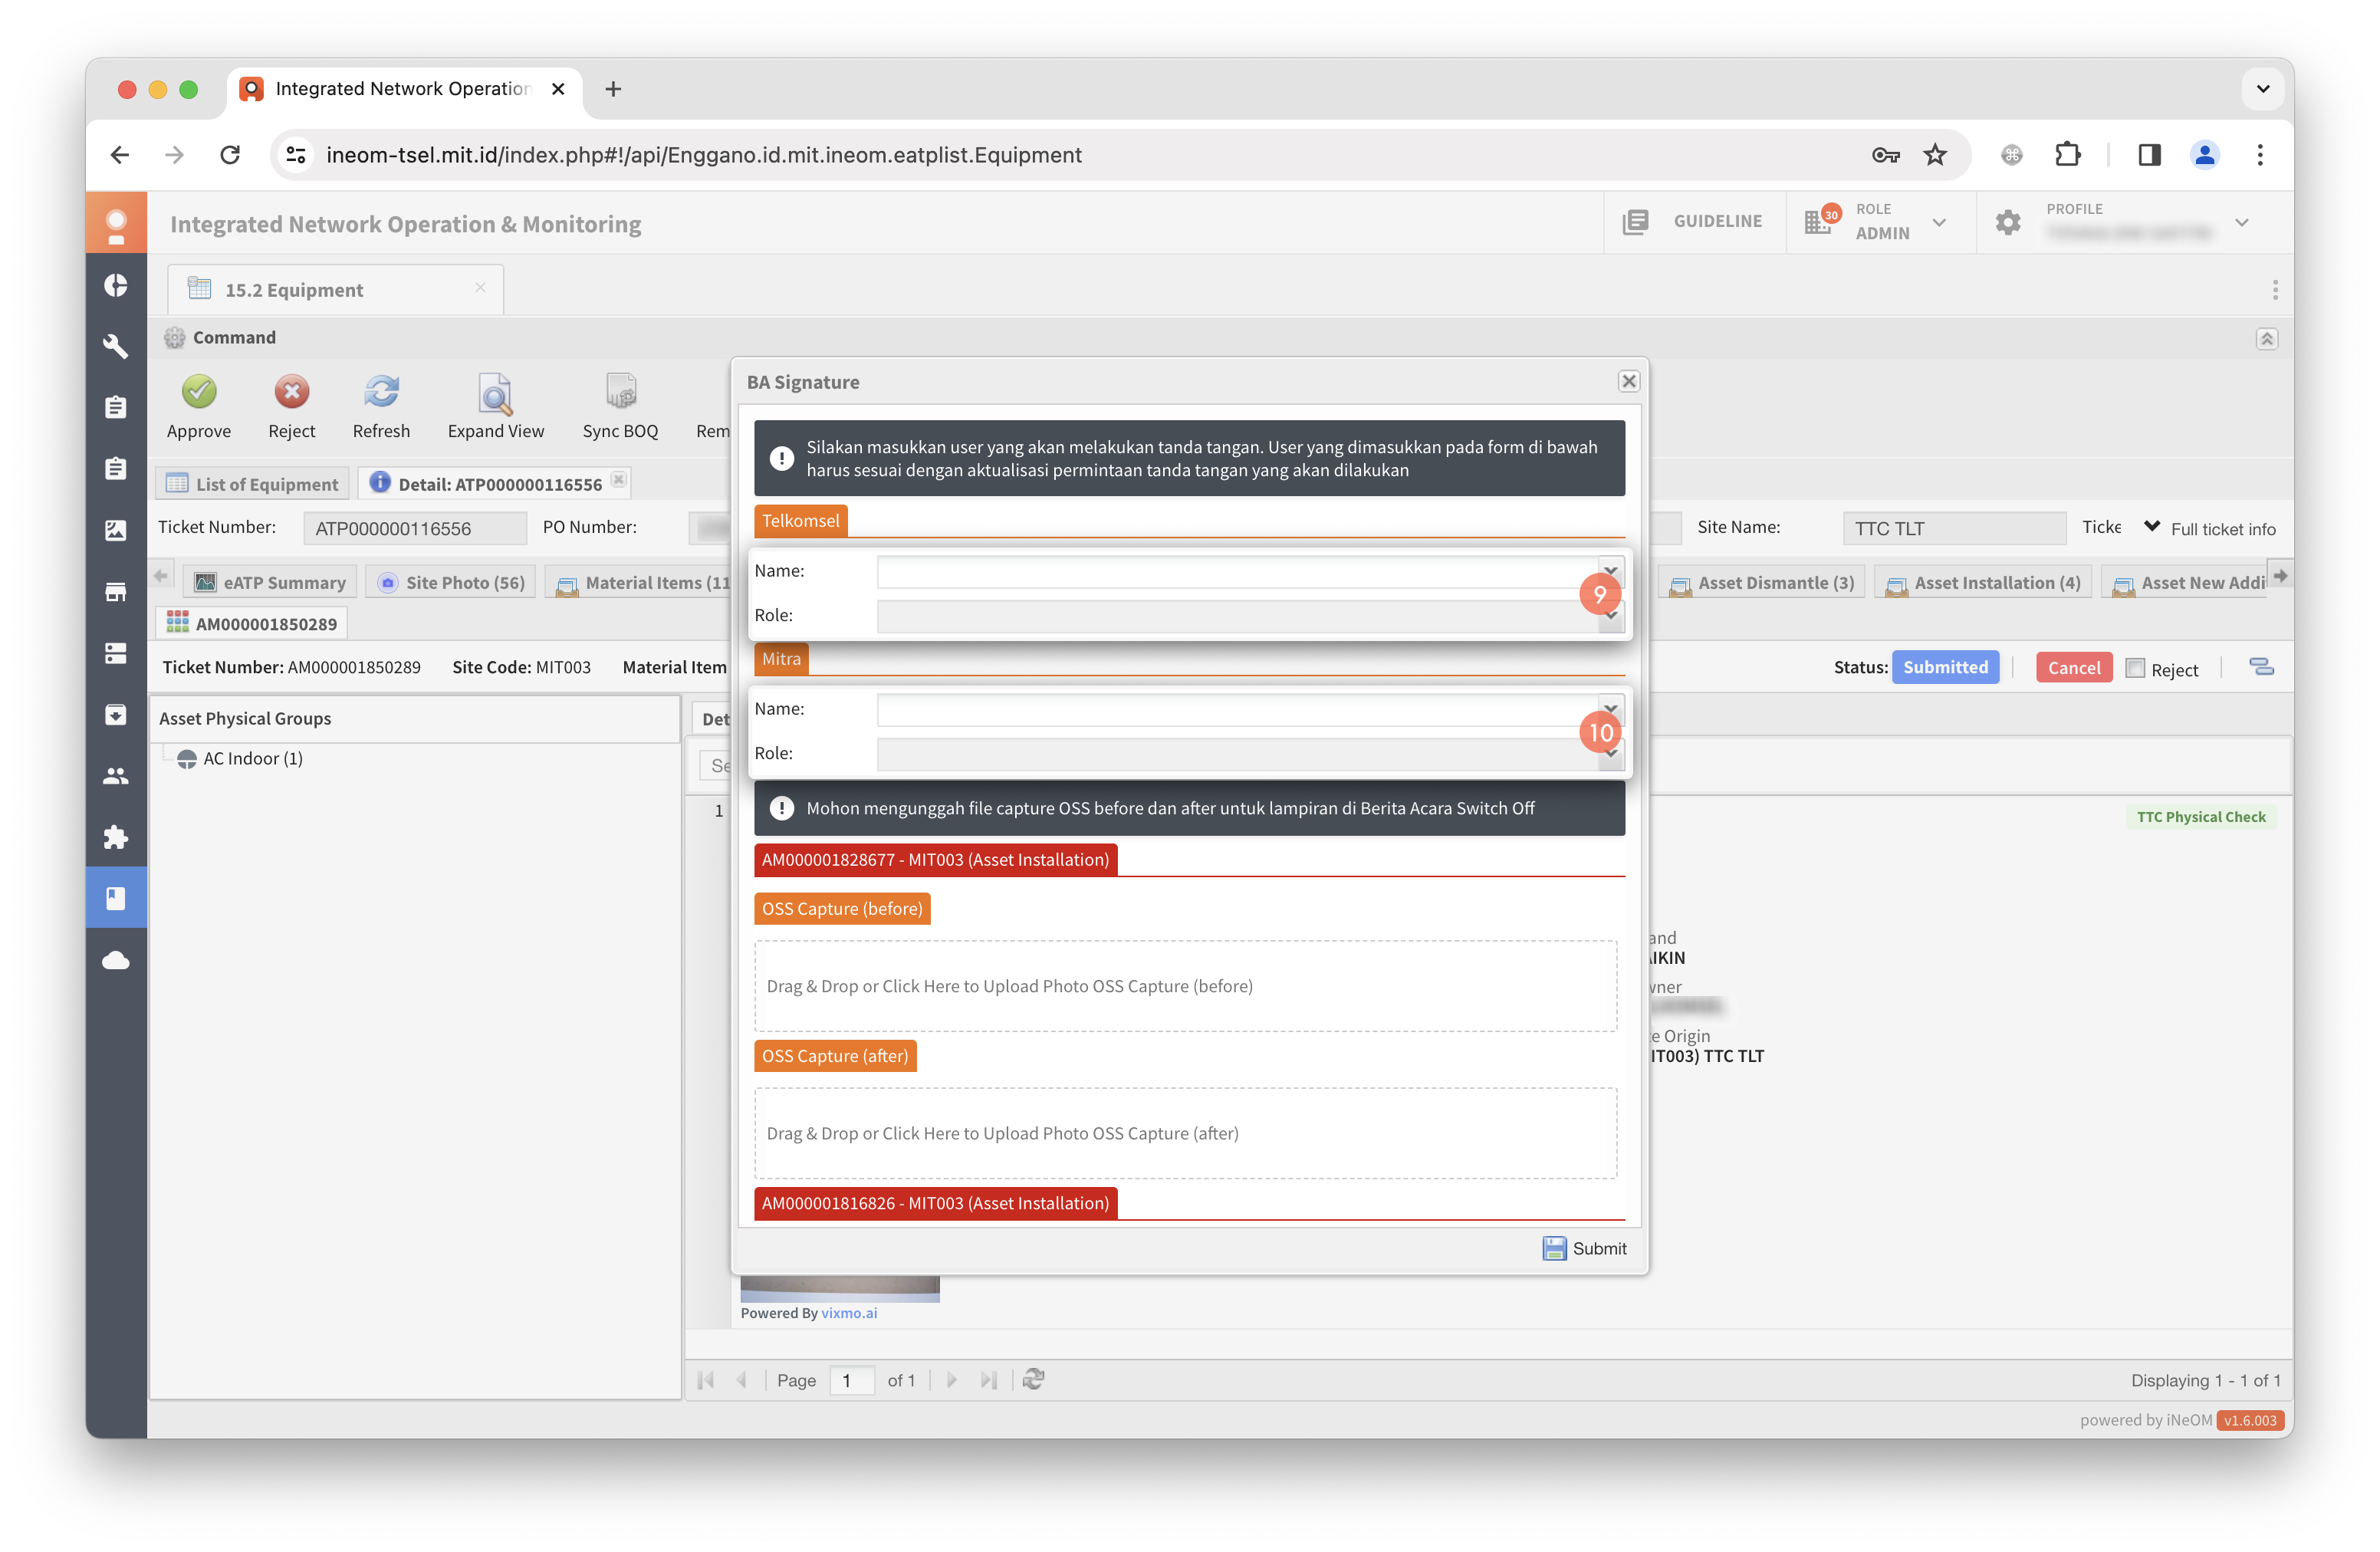
Task: Refresh the equipment list
Action: point(381,392)
